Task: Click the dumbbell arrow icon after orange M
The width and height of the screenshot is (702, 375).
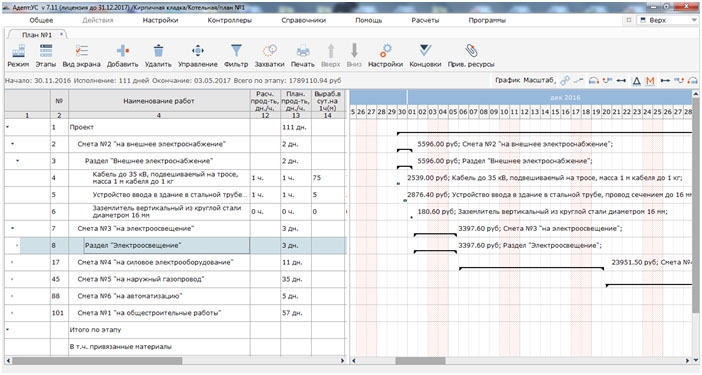Action: tap(665, 81)
